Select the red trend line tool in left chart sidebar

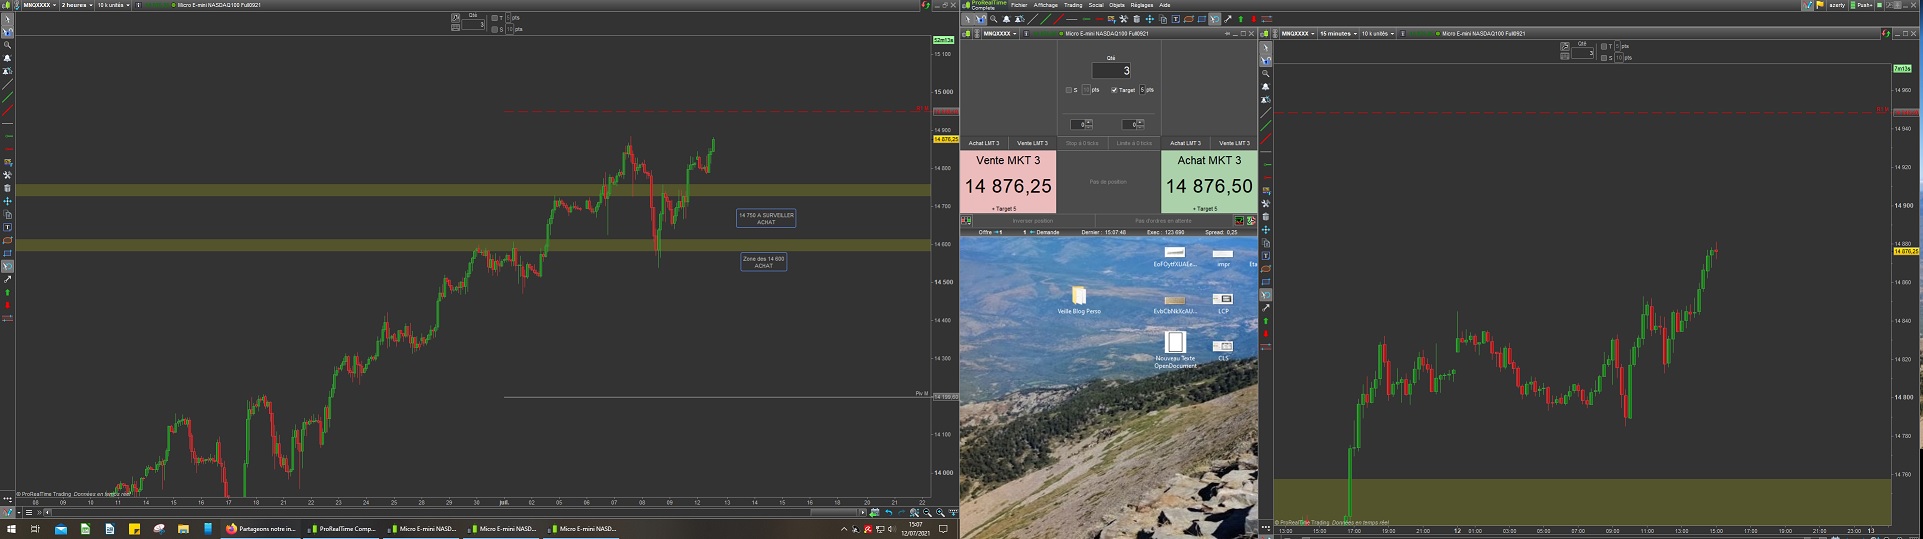click(7, 110)
